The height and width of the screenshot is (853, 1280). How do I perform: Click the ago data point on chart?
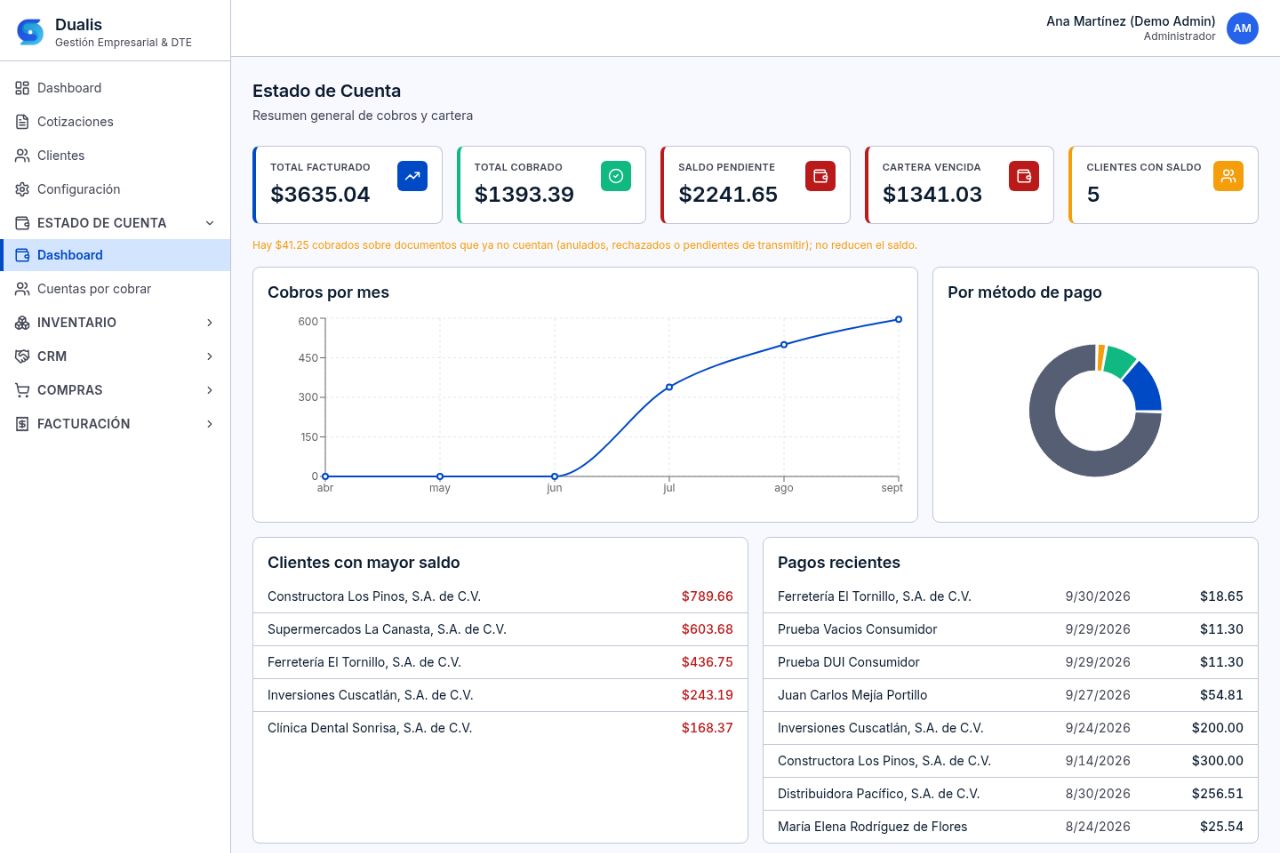784,344
